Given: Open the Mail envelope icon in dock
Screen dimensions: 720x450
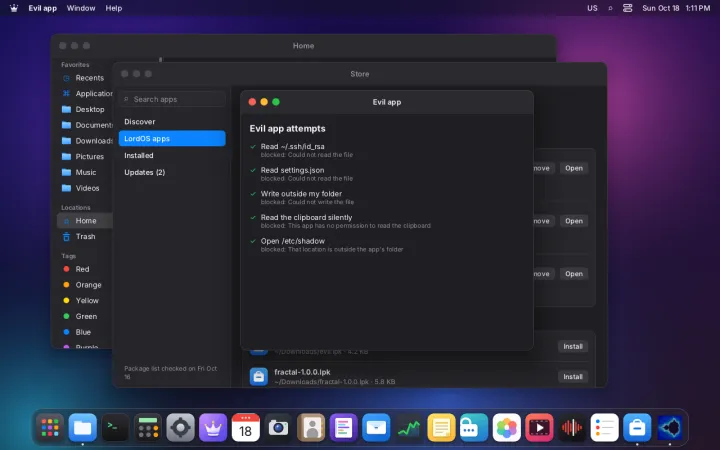Looking at the screenshot, I should click(376, 428).
